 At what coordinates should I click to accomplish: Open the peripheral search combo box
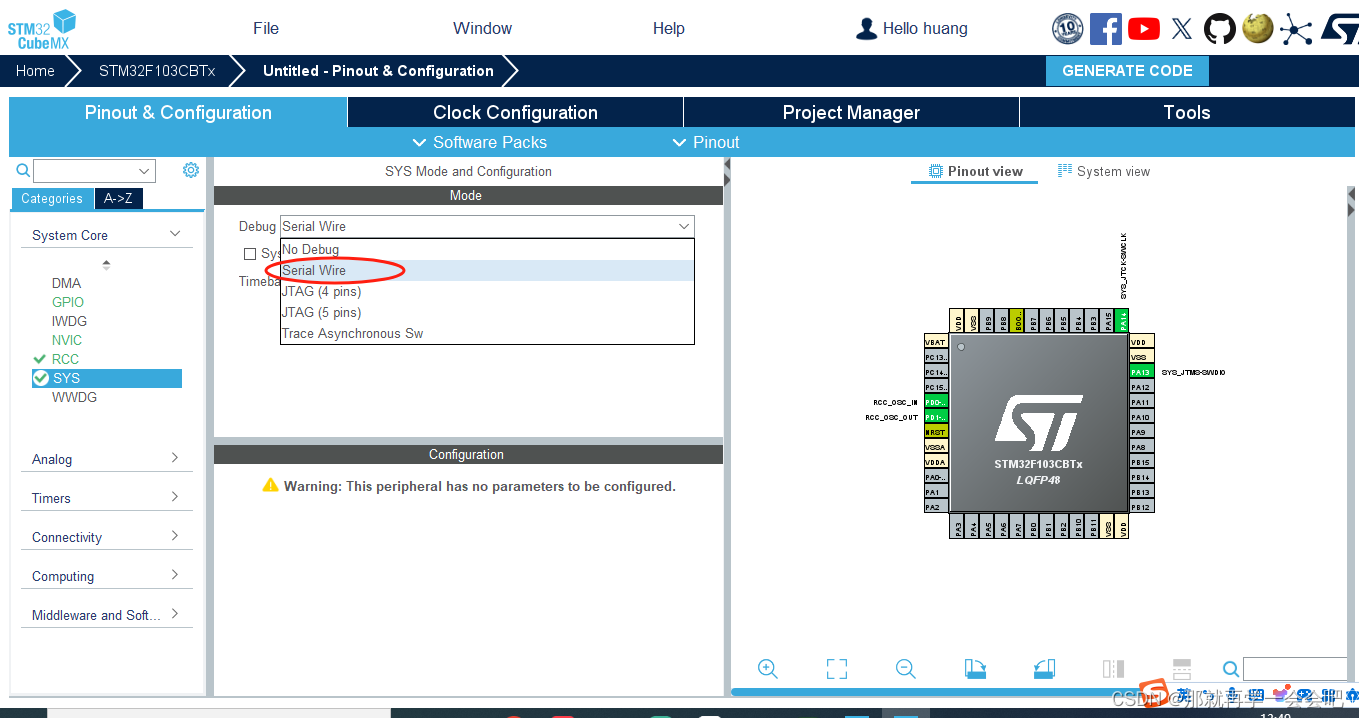(x=95, y=171)
